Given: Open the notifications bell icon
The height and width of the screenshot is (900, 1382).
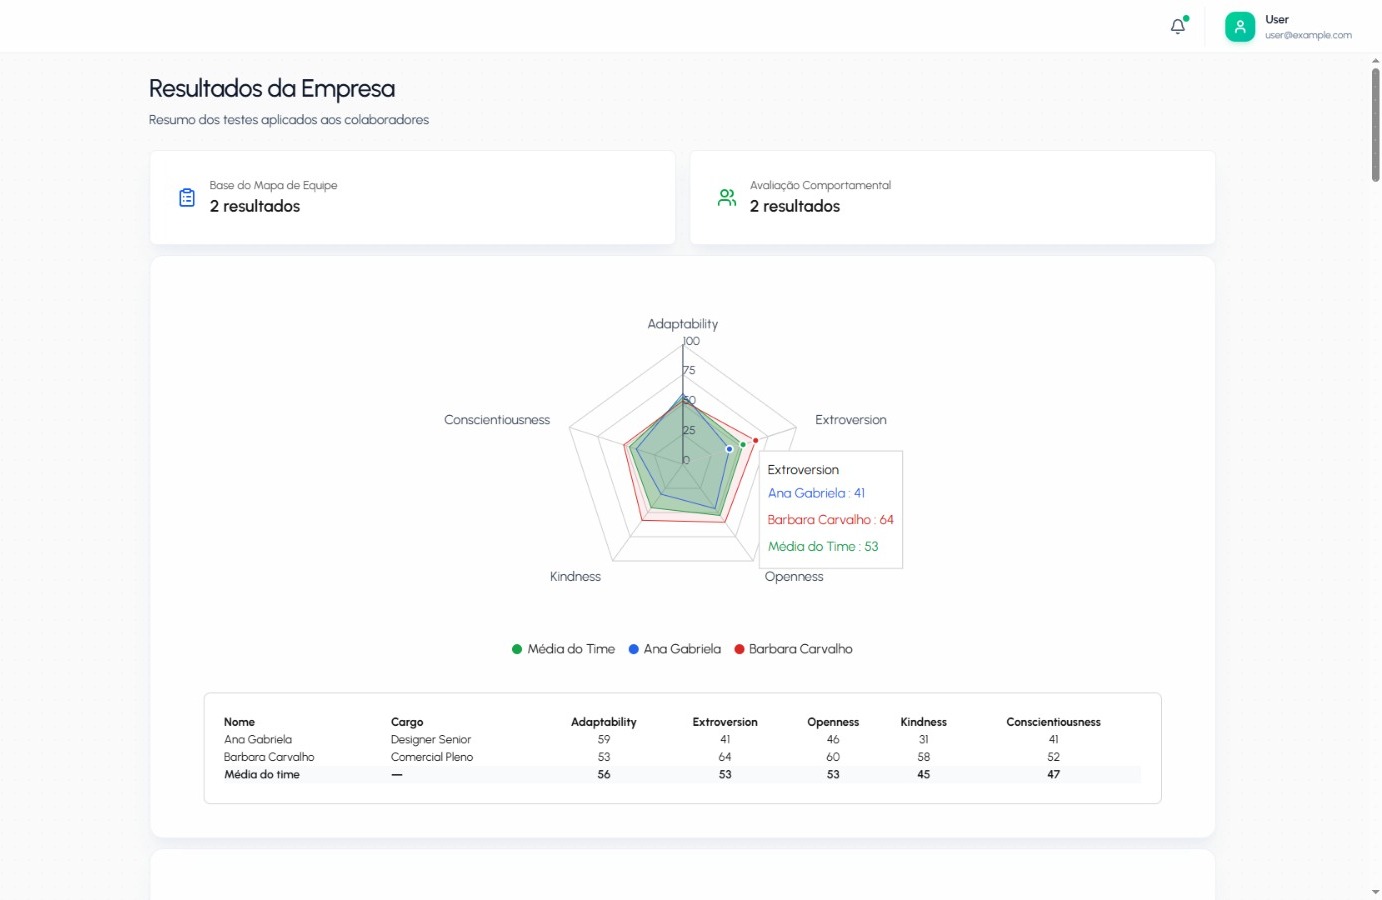Looking at the screenshot, I should [1177, 26].
